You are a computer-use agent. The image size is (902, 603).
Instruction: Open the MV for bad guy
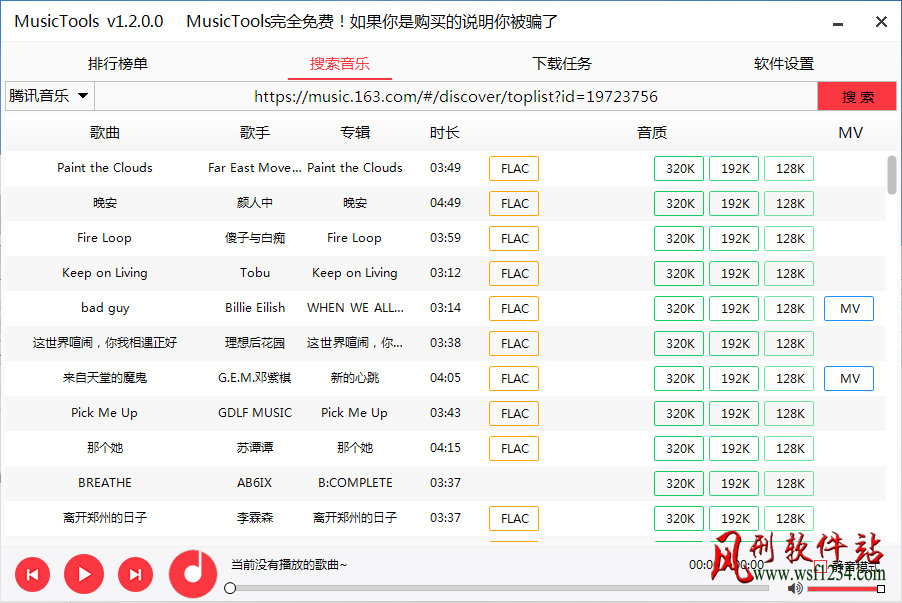click(849, 308)
